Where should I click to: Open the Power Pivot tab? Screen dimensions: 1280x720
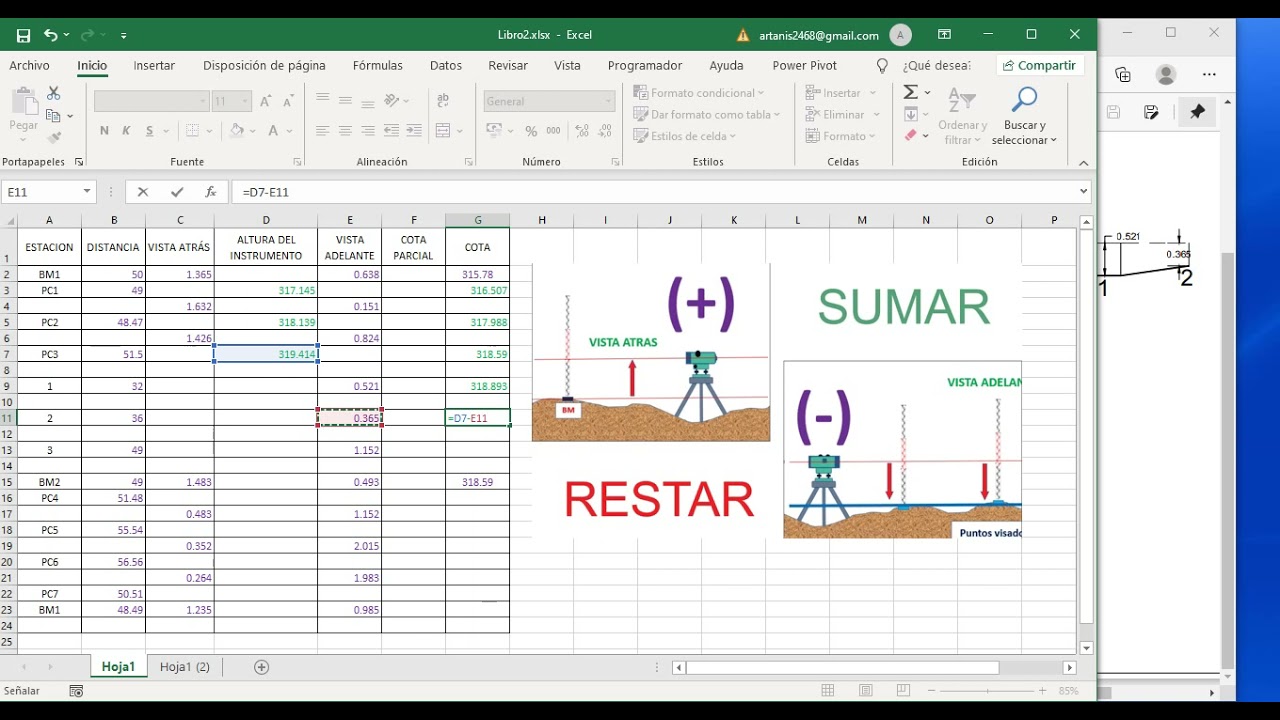click(x=804, y=65)
